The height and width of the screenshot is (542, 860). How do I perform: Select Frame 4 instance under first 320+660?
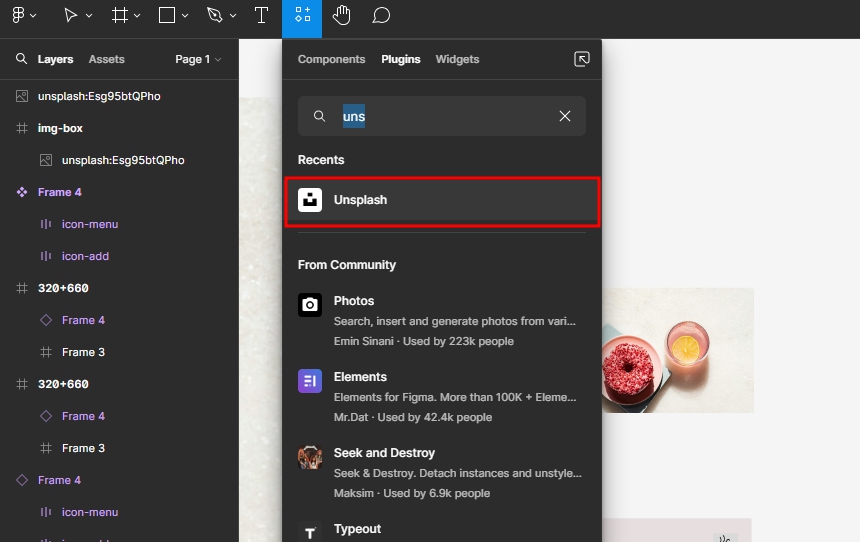pyautogui.click(x=120, y=320)
